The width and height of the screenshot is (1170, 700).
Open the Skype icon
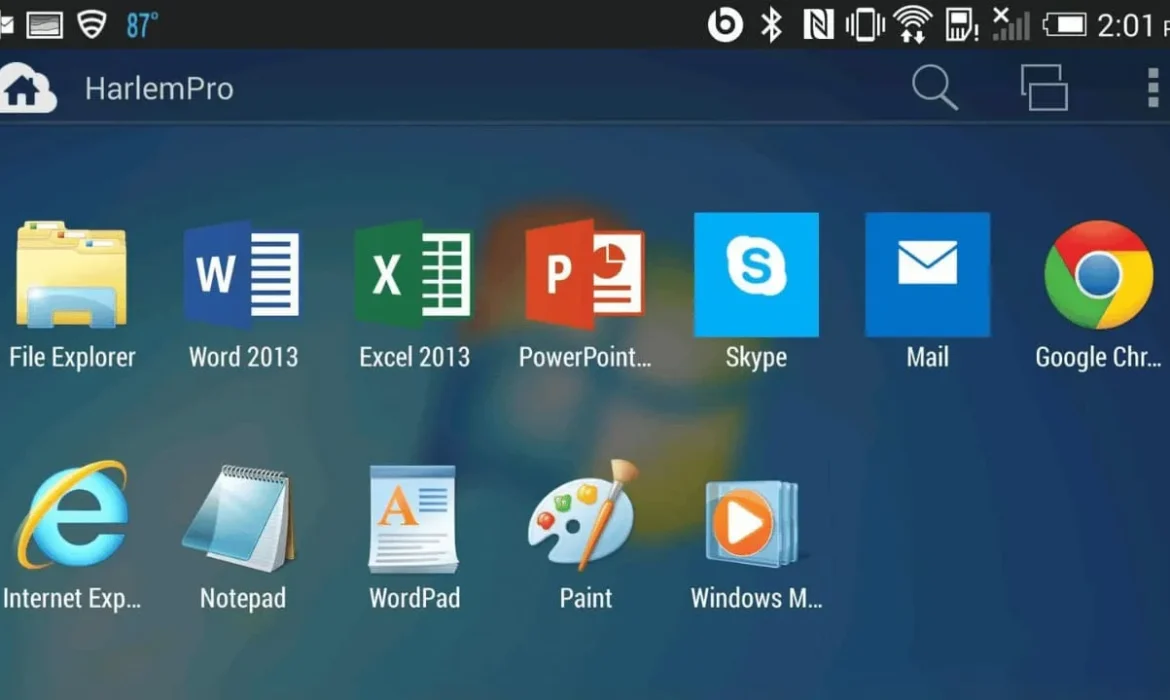click(x=756, y=275)
